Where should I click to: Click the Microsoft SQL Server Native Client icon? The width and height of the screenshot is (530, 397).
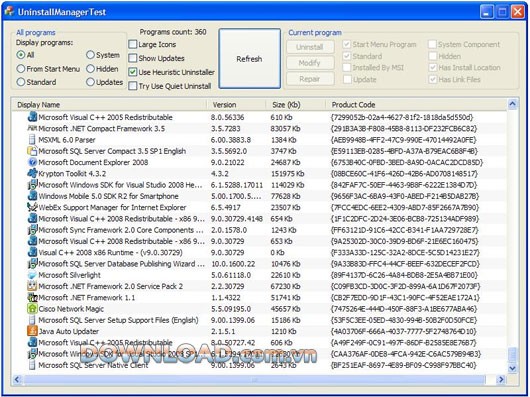click(x=32, y=365)
